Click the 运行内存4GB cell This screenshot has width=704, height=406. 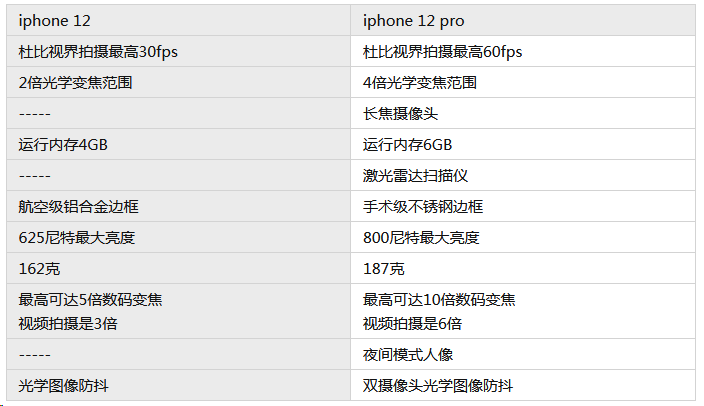(x=178, y=145)
